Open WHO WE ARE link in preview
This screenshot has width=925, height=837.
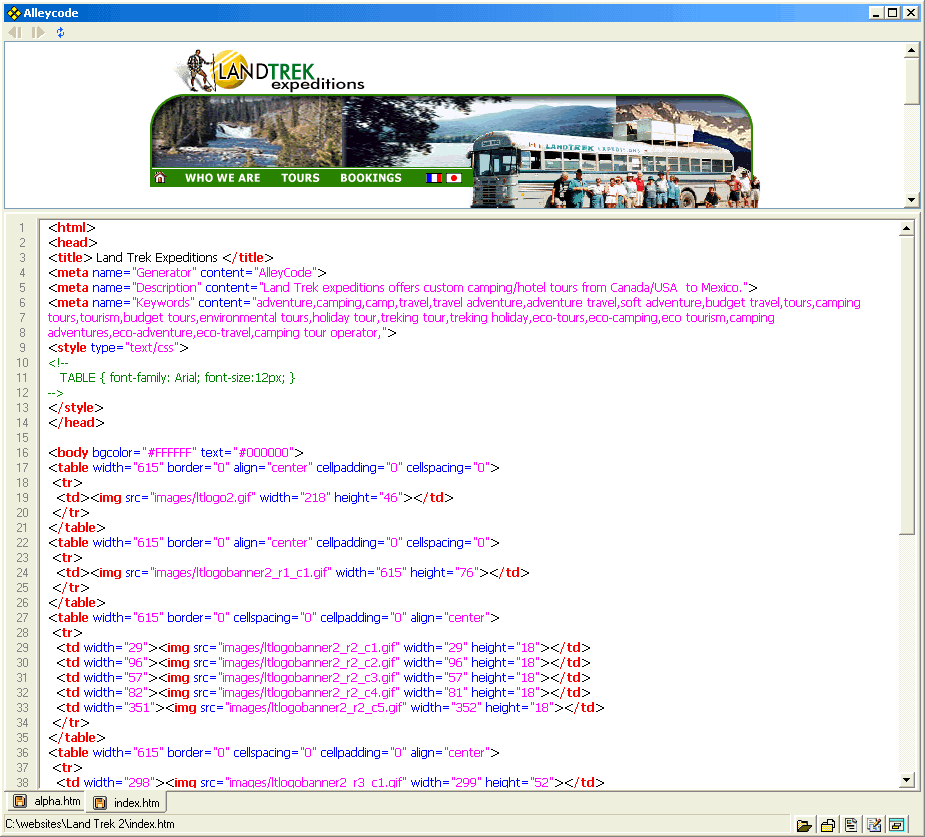click(222, 178)
